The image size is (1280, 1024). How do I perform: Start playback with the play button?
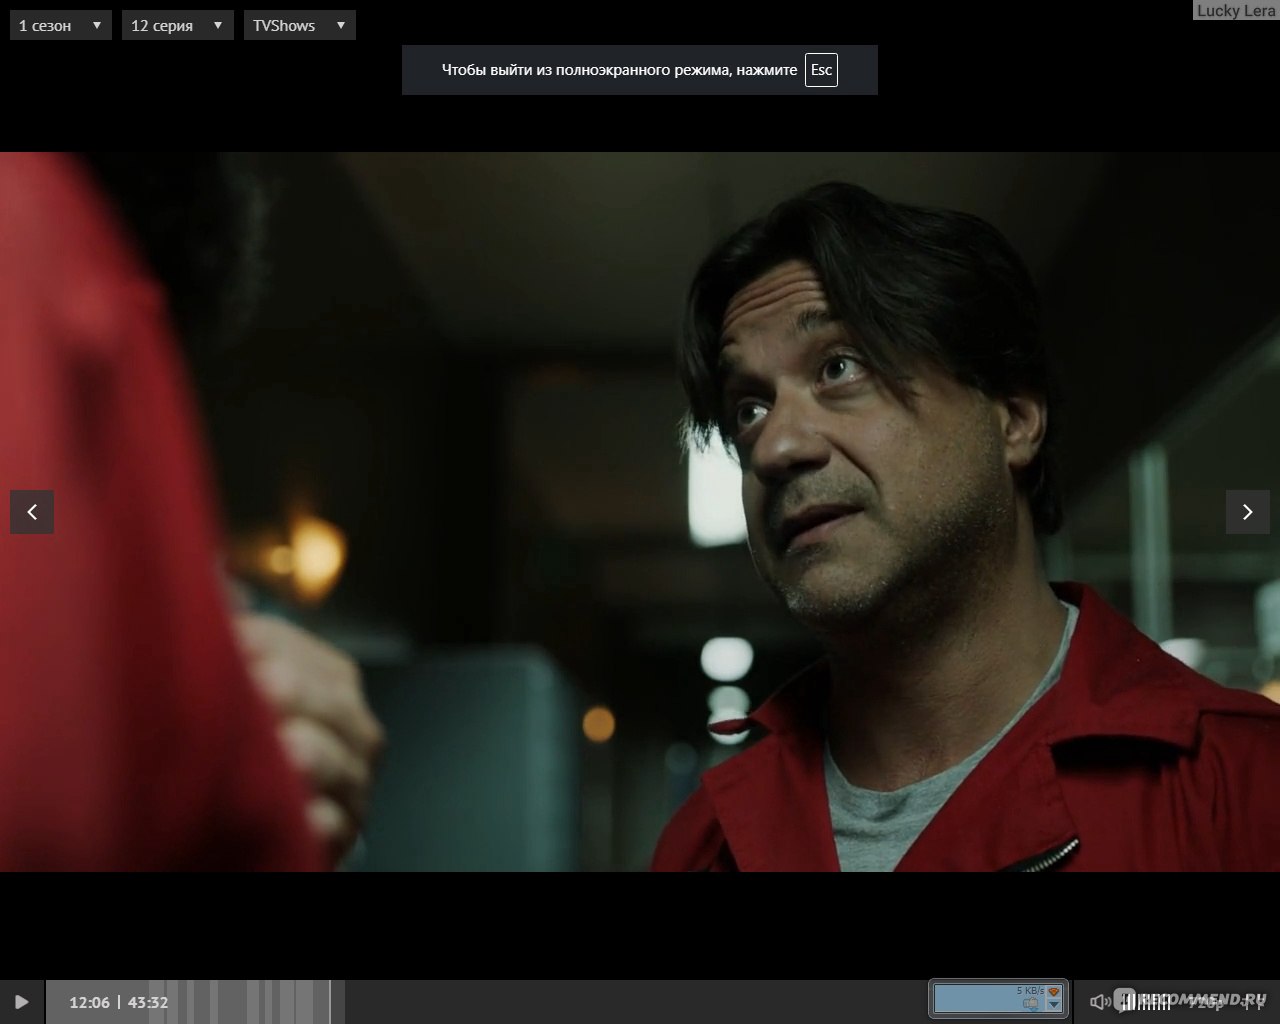22,1002
